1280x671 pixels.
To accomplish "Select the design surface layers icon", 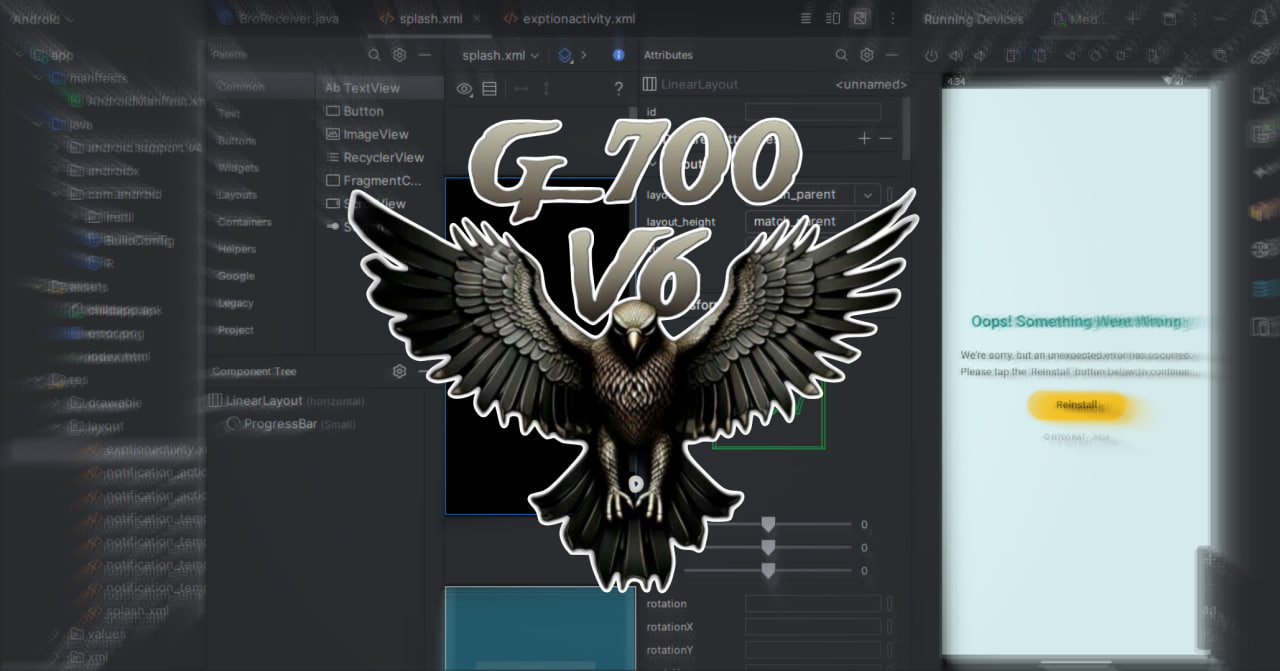I will point(565,55).
